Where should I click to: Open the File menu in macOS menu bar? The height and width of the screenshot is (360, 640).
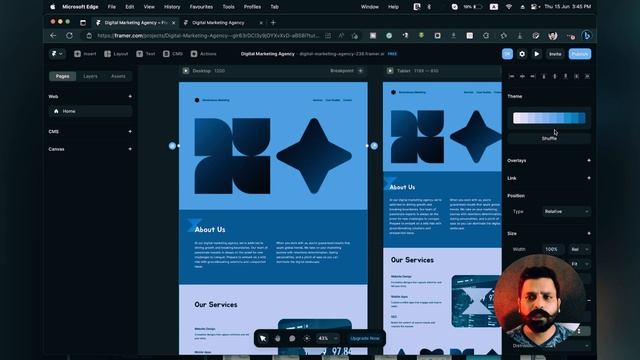111,7
